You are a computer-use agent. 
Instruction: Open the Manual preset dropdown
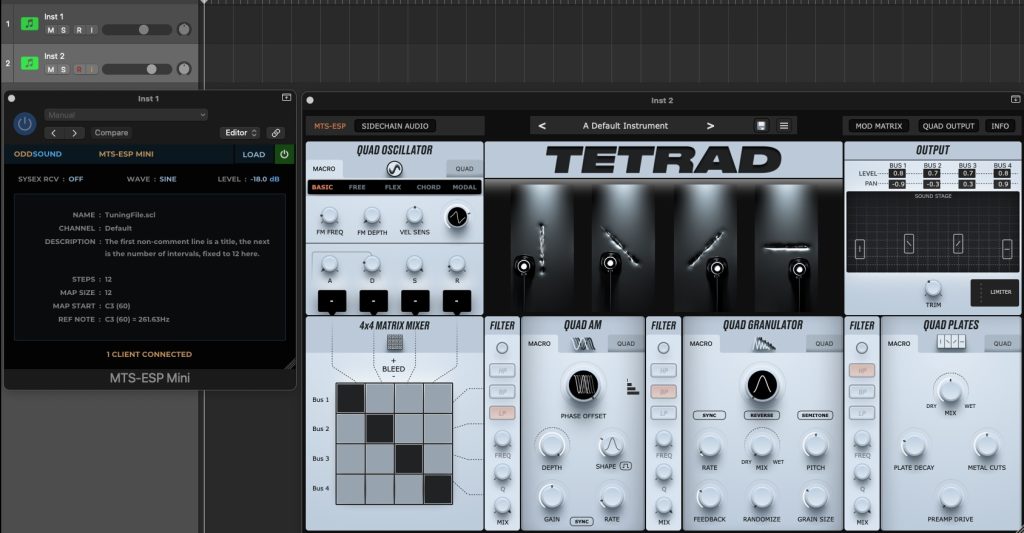click(x=125, y=115)
